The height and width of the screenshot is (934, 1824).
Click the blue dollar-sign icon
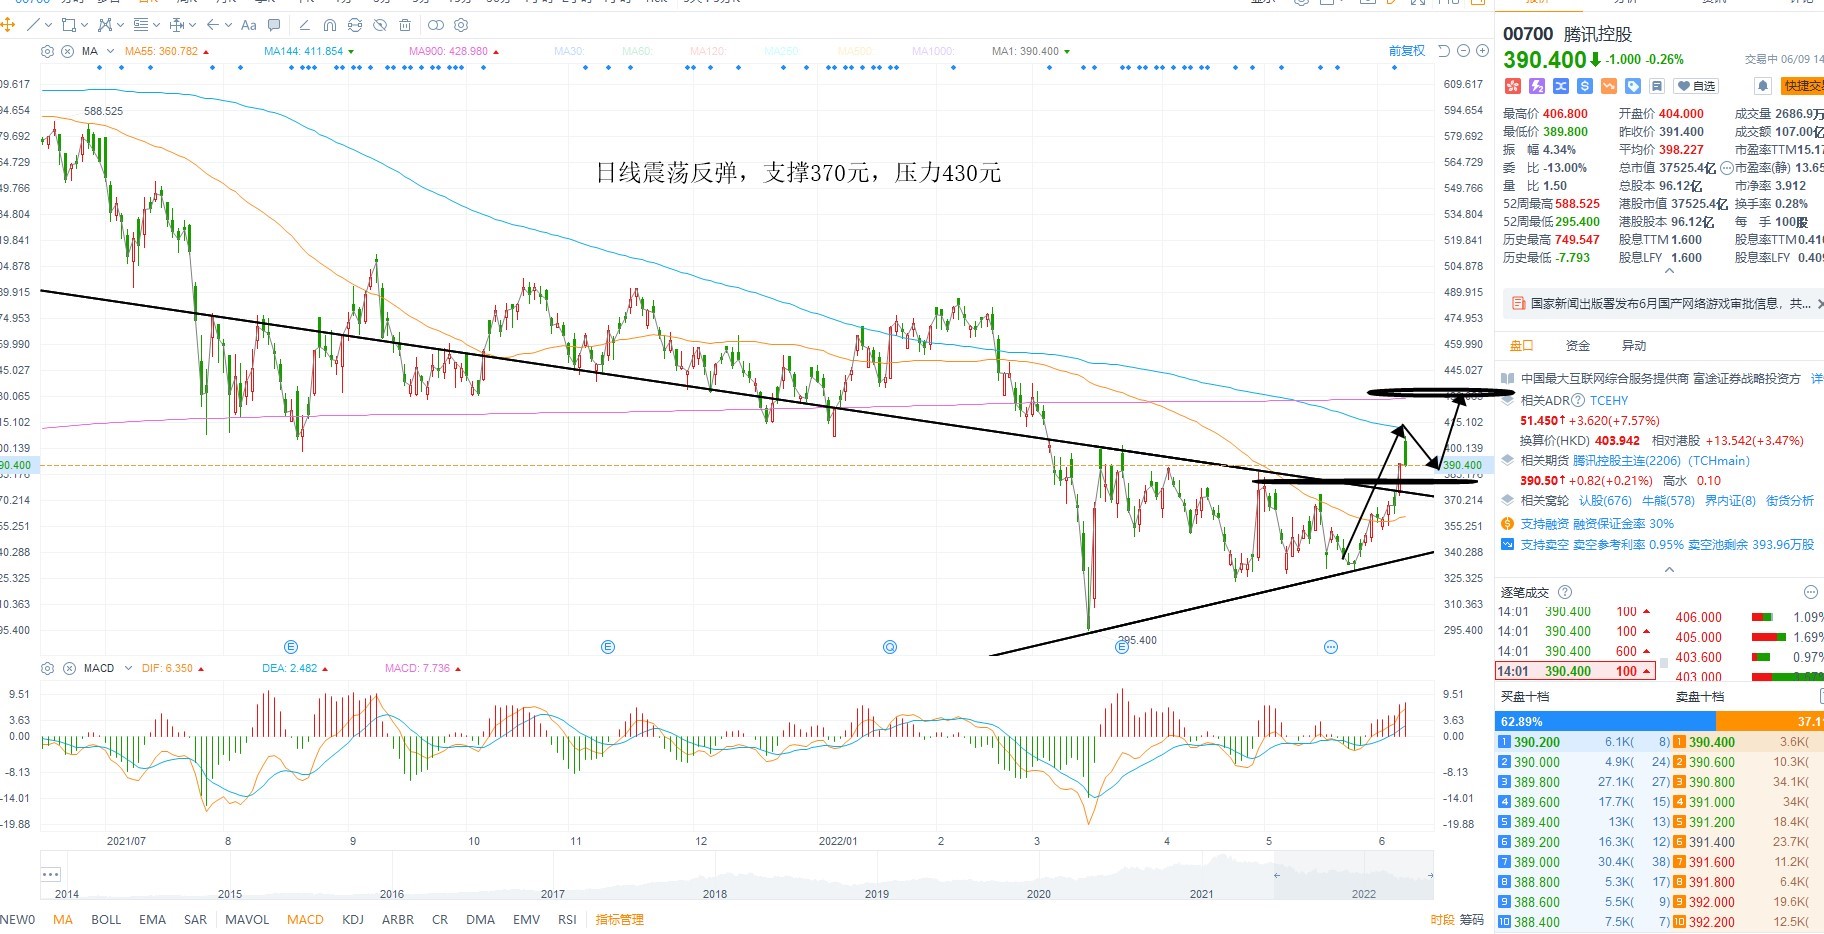1585,86
